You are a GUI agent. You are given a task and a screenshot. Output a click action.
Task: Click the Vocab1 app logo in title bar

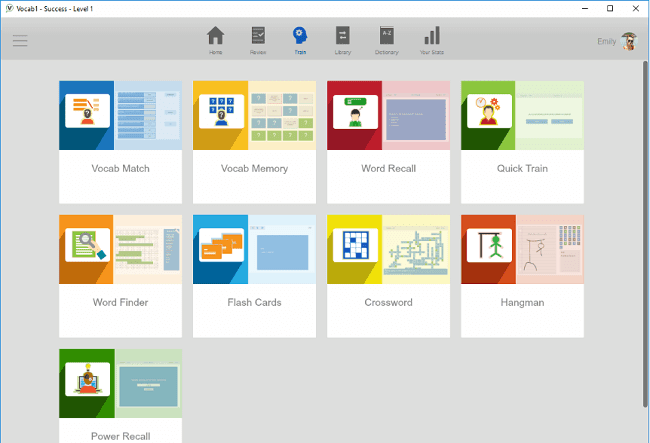[9, 8]
